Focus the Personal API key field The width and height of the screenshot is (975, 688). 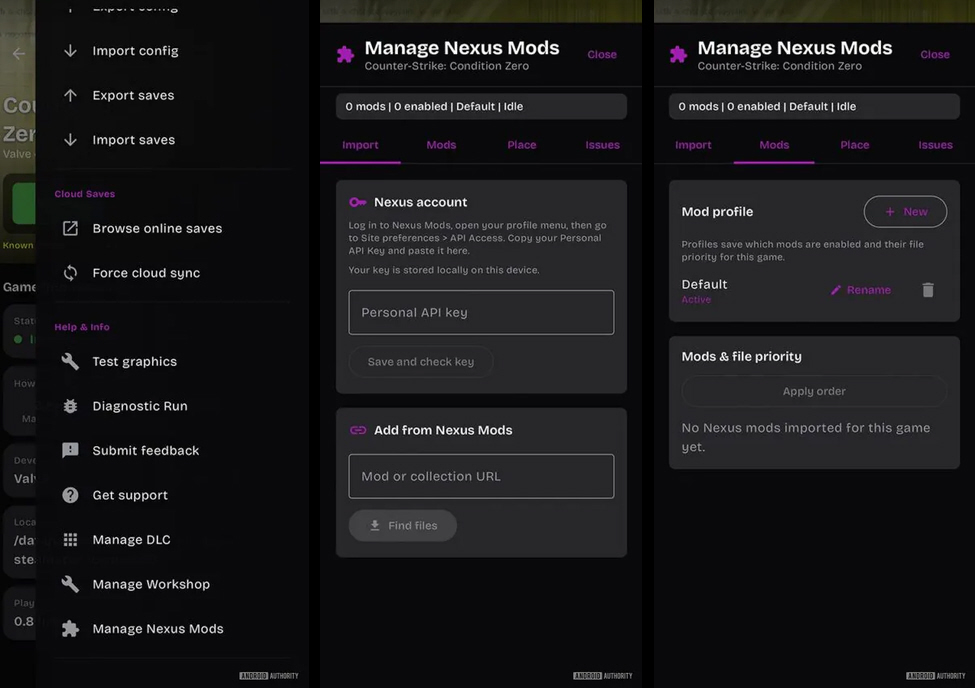481,312
